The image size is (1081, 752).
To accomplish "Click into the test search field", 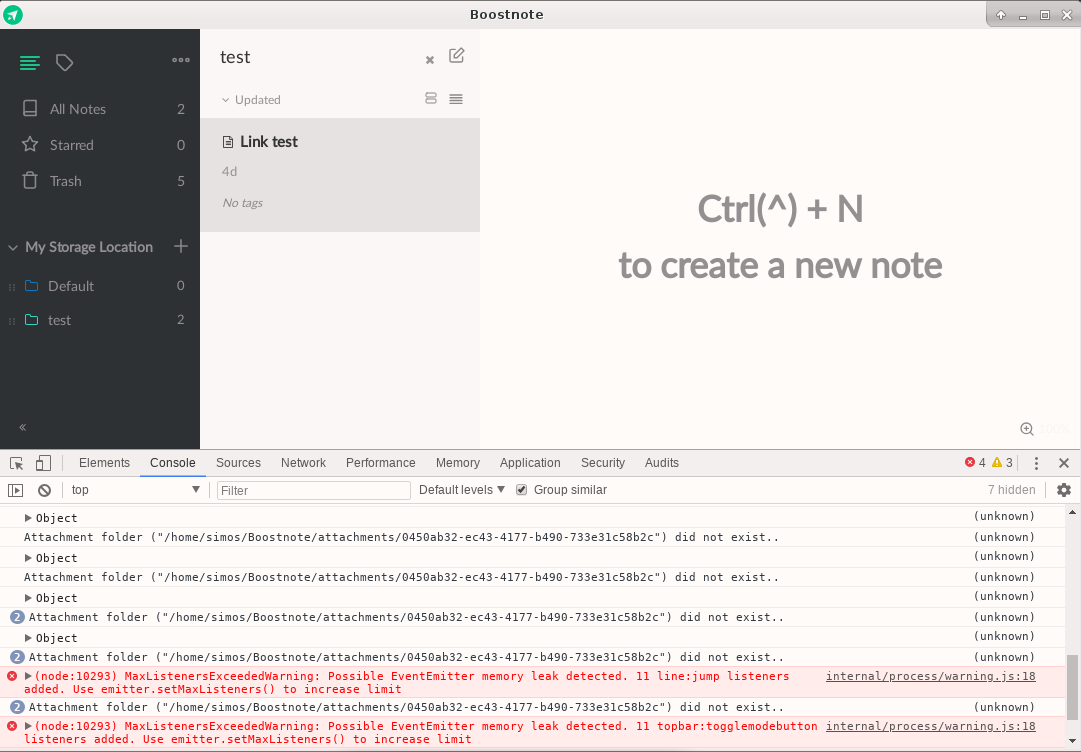I will coord(317,57).
